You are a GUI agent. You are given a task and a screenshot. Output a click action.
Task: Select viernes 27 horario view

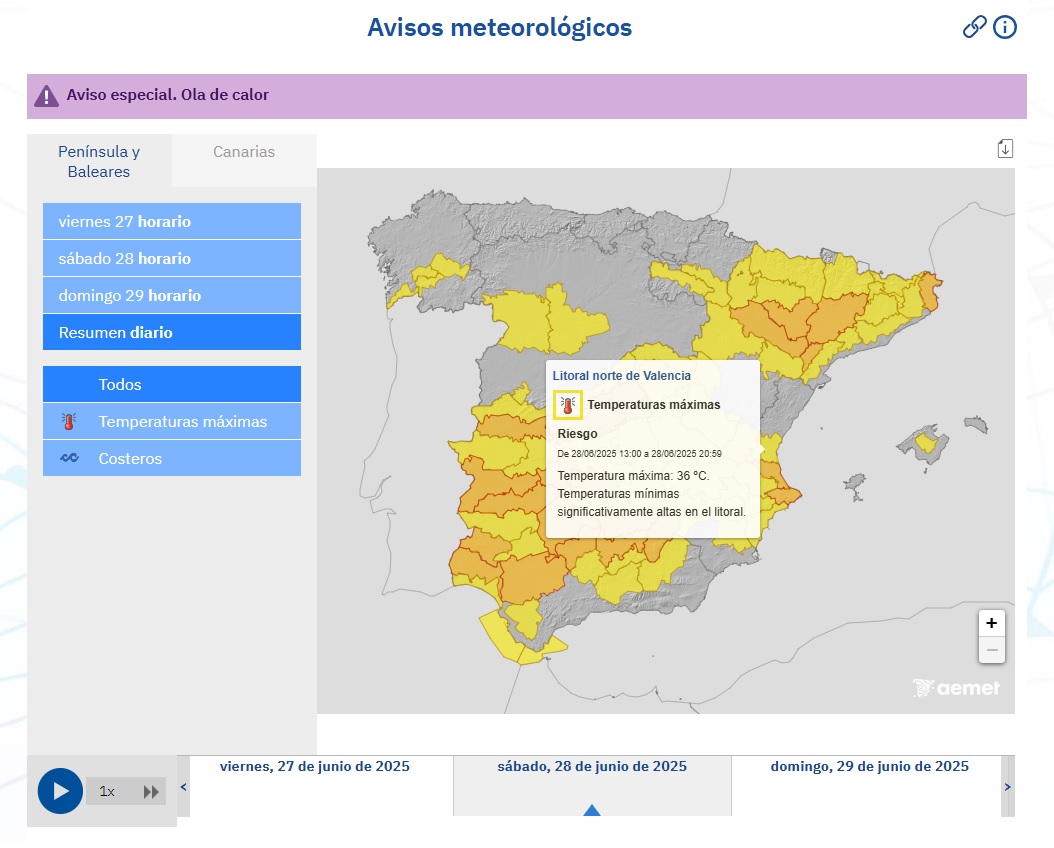(172, 221)
